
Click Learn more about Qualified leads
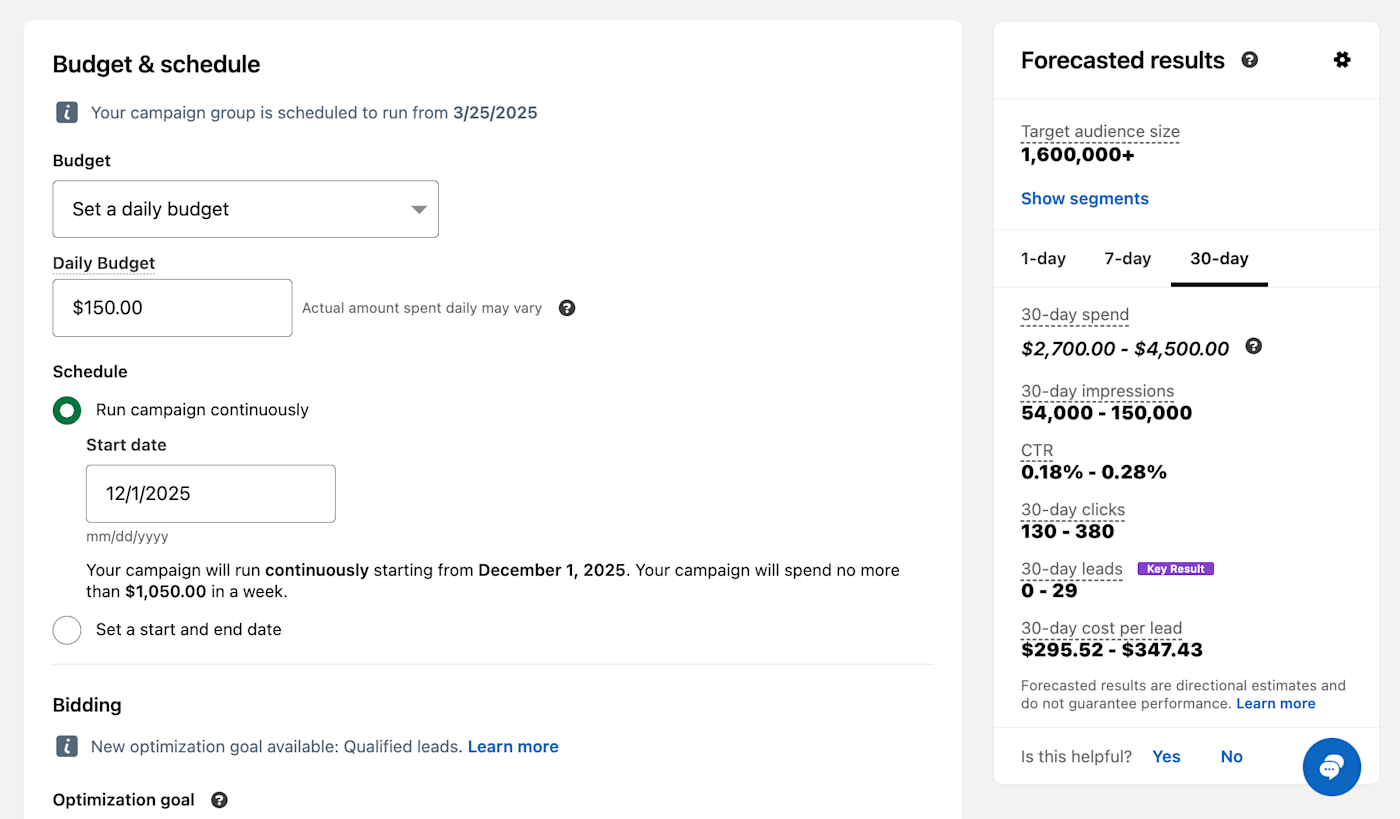[x=513, y=747]
